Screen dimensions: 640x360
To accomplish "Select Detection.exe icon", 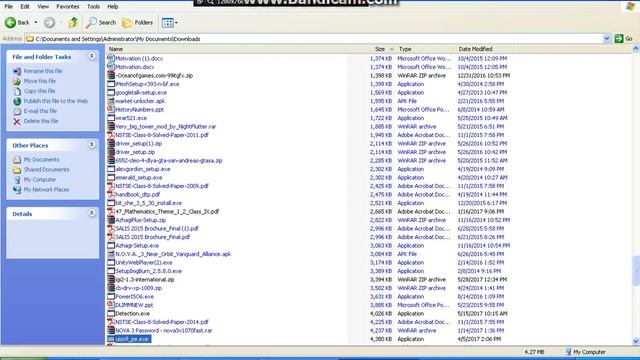I will point(111,313).
